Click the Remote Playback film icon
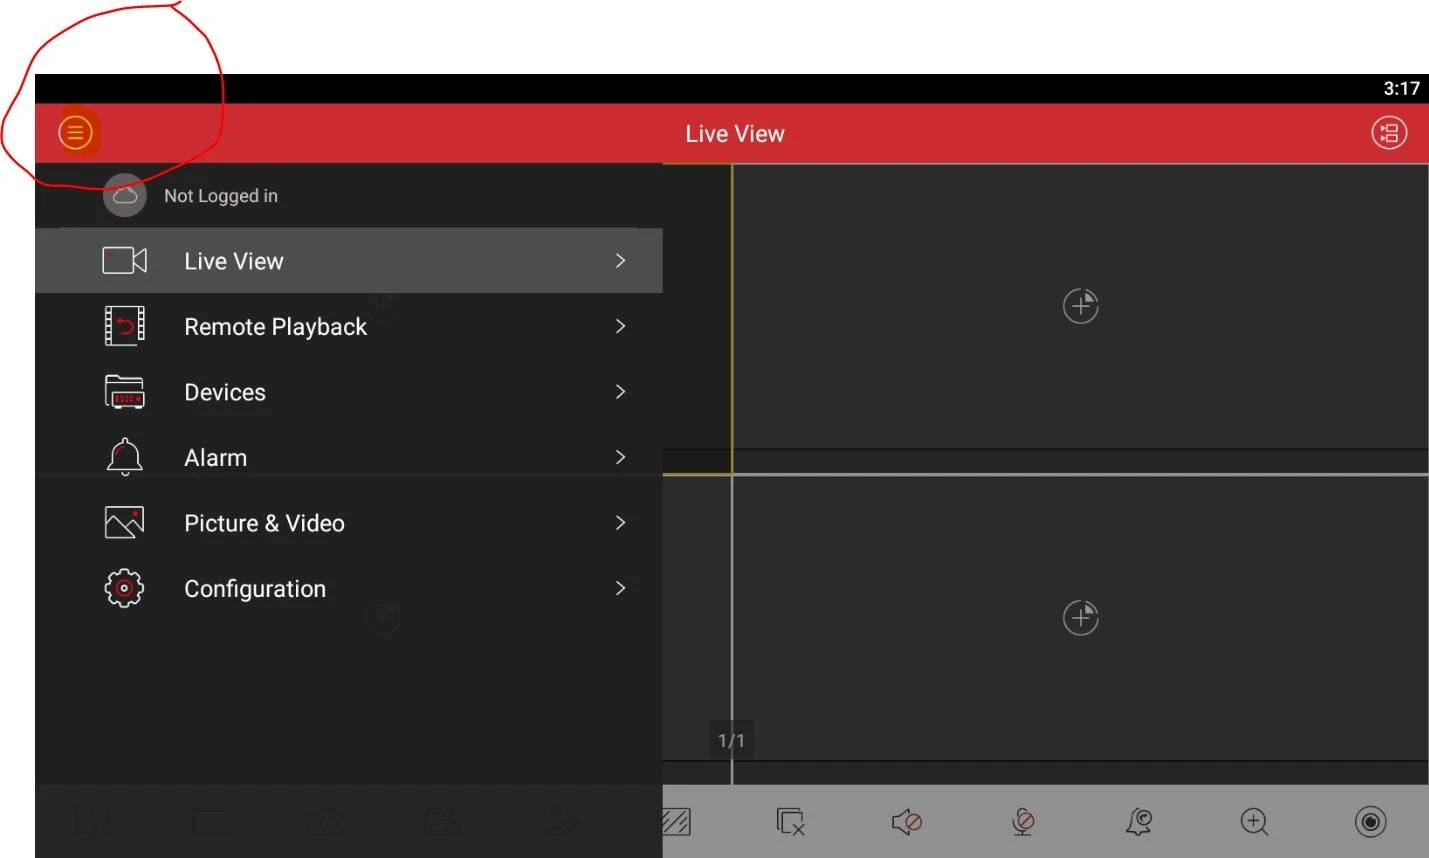The image size is (1429, 858). tap(124, 326)
